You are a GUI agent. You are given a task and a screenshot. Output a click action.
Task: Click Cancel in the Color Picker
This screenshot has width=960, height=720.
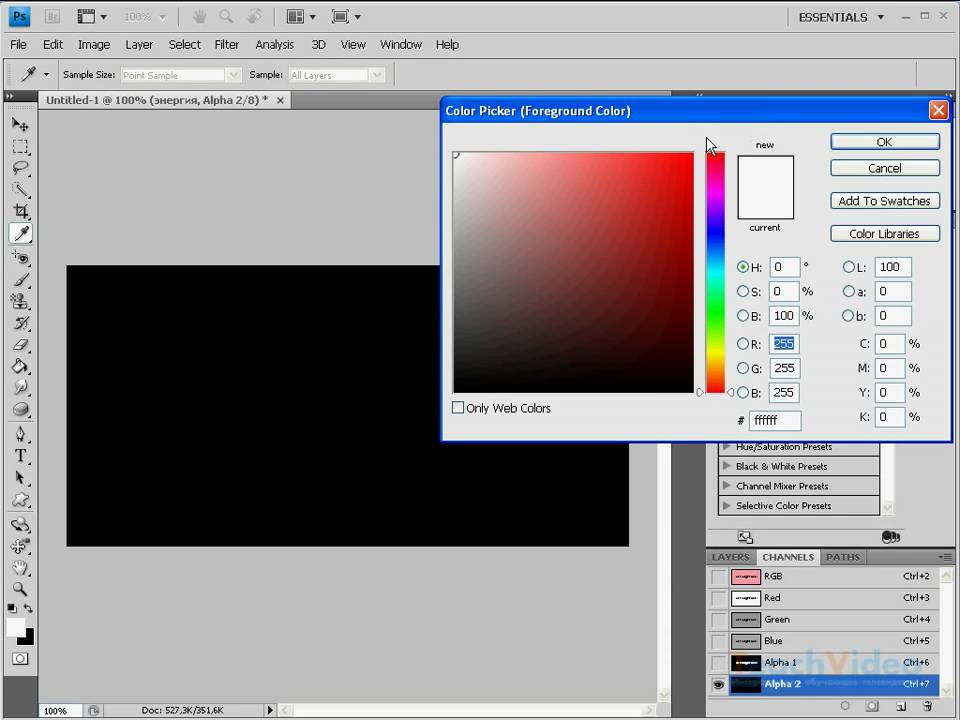(x=885, y=168)
